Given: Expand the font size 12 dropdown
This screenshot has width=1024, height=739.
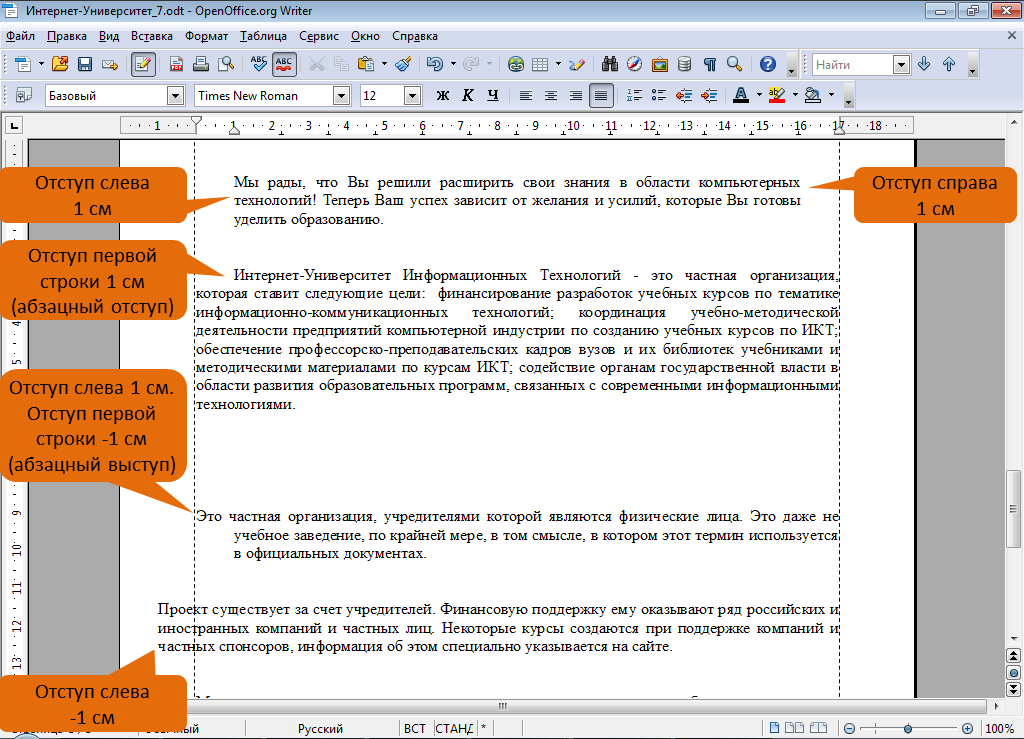Looking at the screenshot, I should coord(412,96).
